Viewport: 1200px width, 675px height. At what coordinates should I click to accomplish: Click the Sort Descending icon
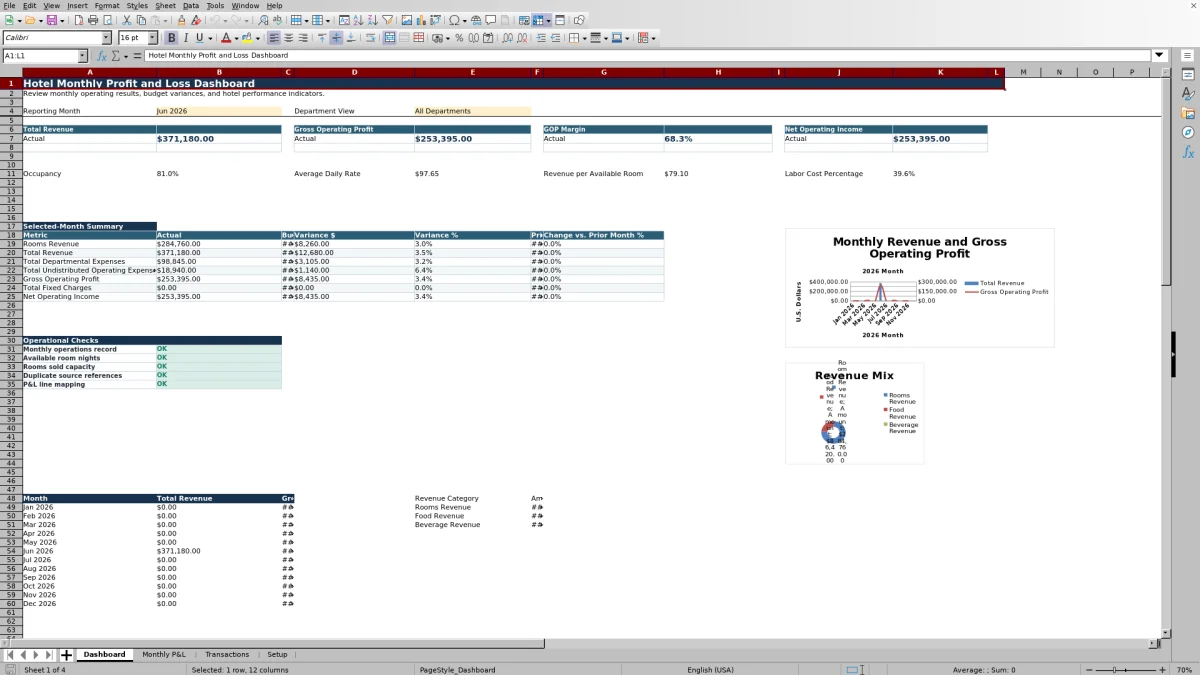point(372,20)
